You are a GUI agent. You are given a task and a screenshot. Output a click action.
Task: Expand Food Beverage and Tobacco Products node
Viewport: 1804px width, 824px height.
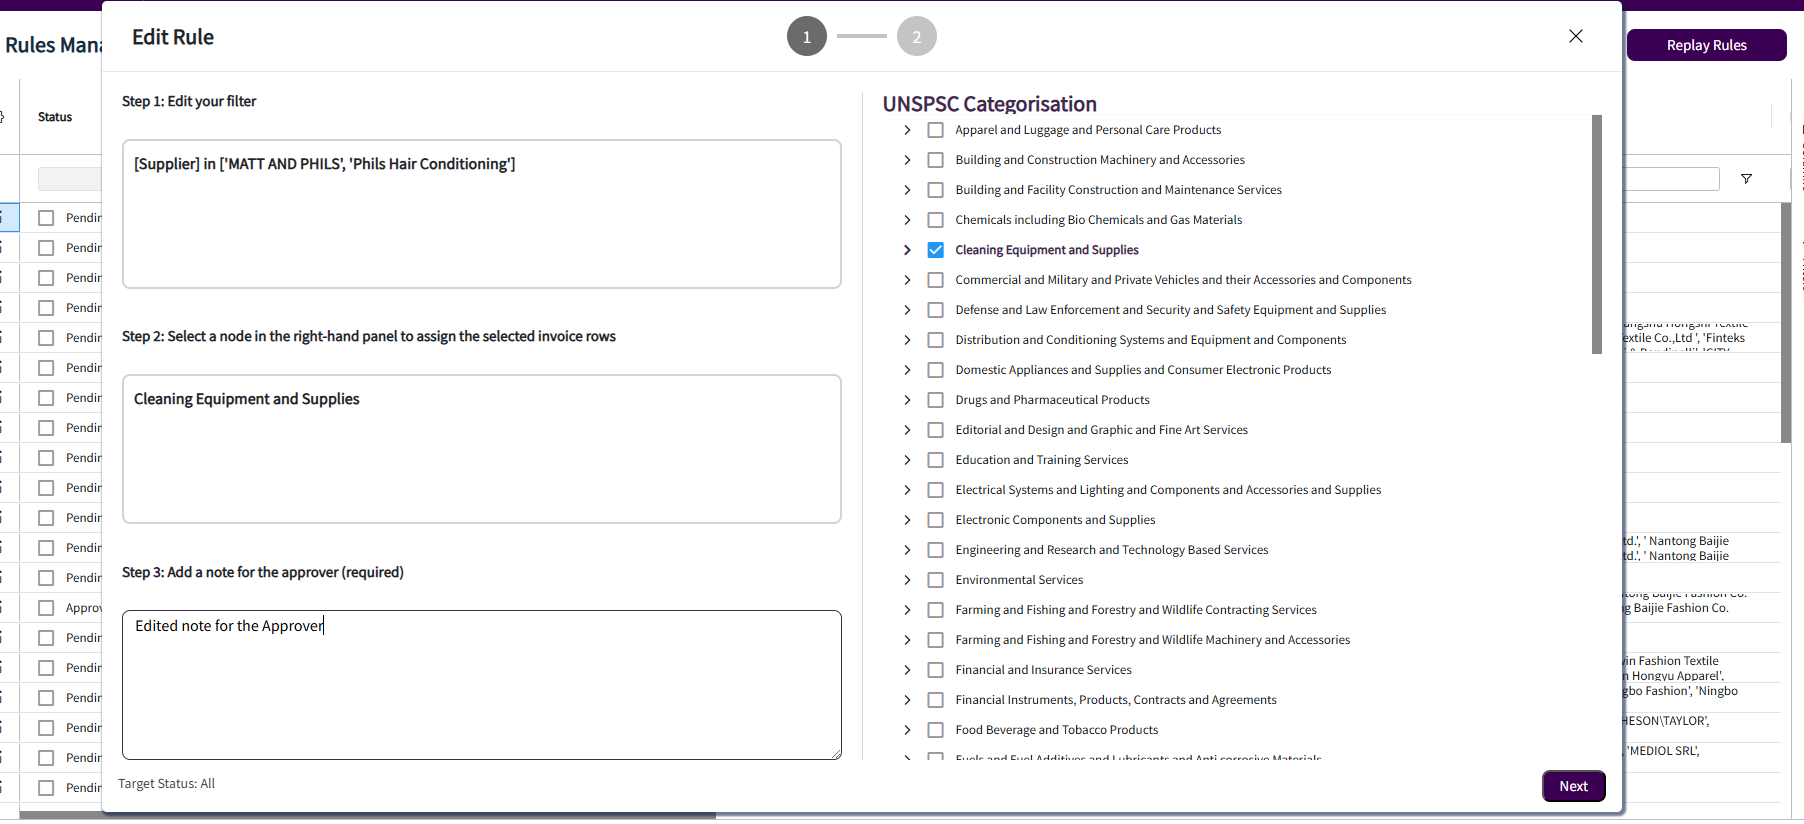pyautogui.click(x=907, y=730)
